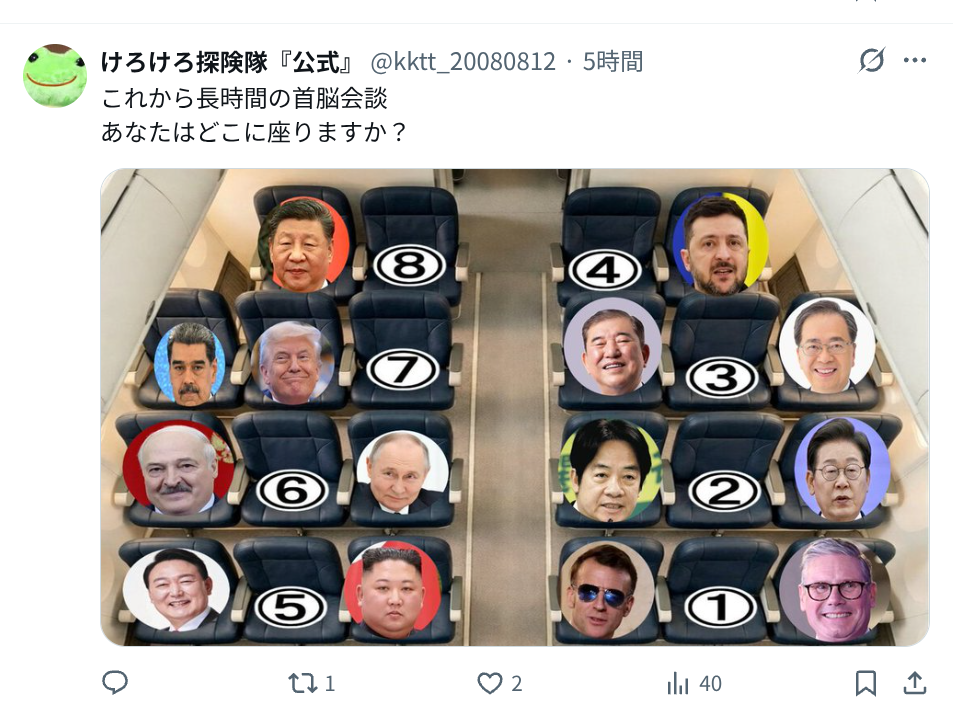This screenshot has width=953, height=707.
Task: Click the circled number ⑧ seat in image
Action: 410,266
